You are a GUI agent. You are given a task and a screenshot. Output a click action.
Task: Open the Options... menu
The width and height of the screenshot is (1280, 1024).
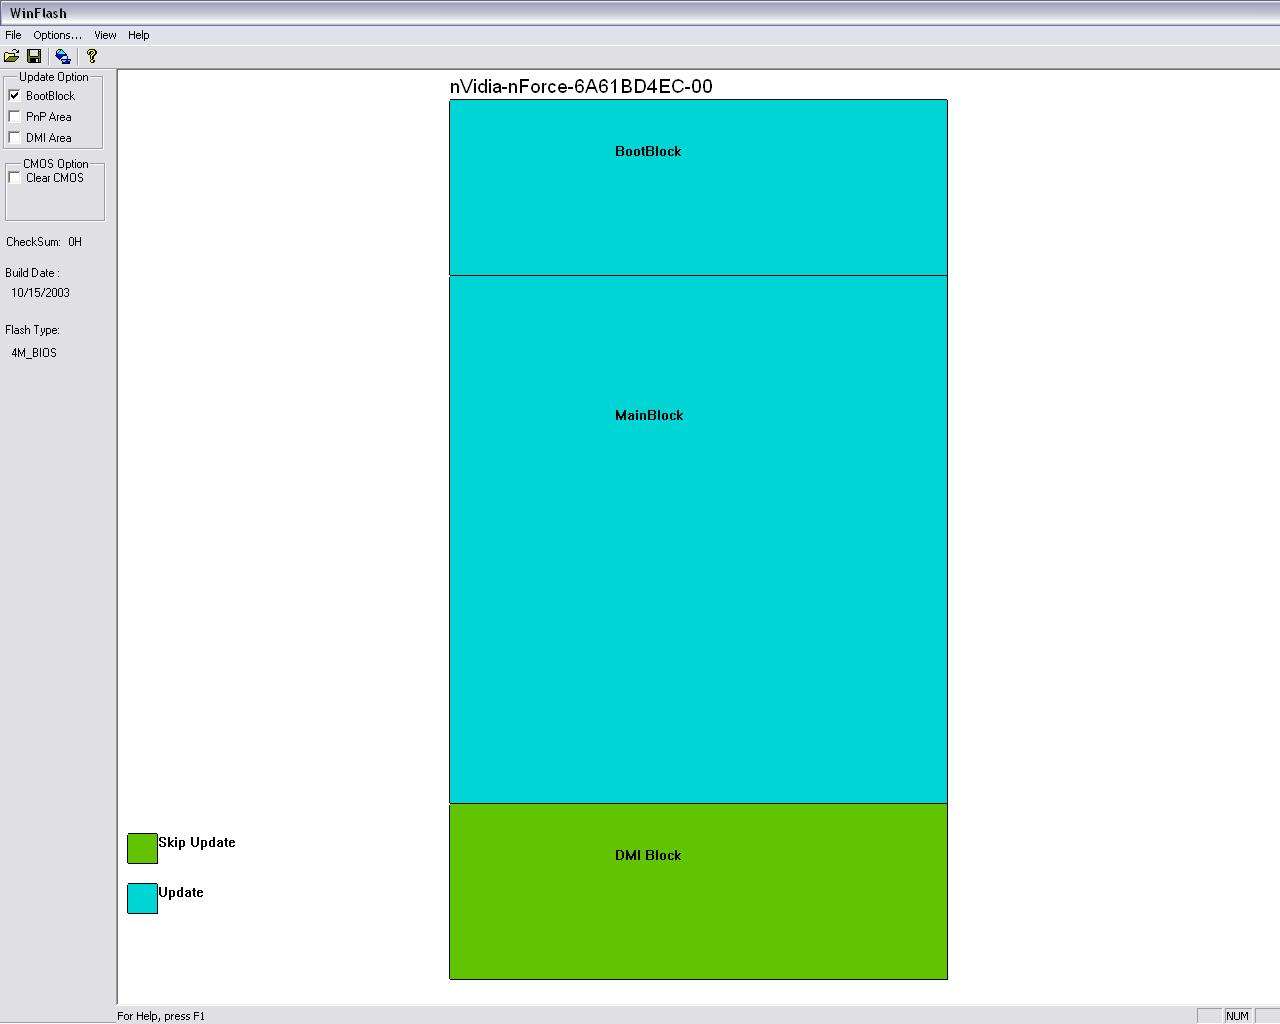pos(57,35)
